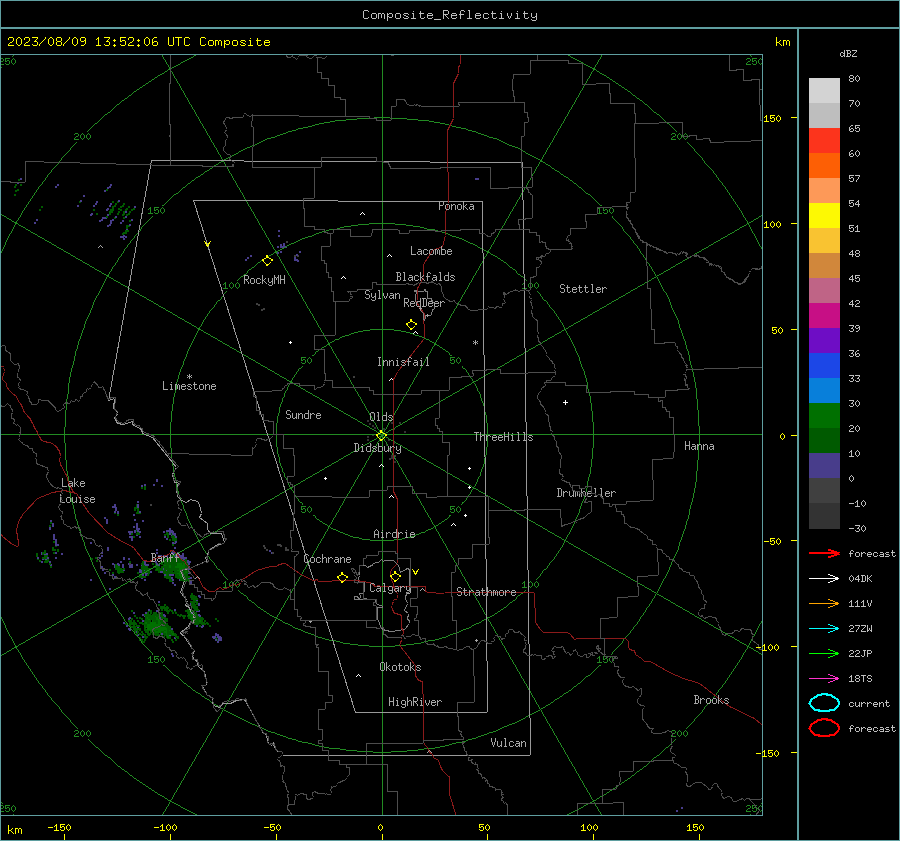This screenshot has height=841, width=900.
Task: Select the white asterisk above Limestone
Action: (x=189, y=377)
